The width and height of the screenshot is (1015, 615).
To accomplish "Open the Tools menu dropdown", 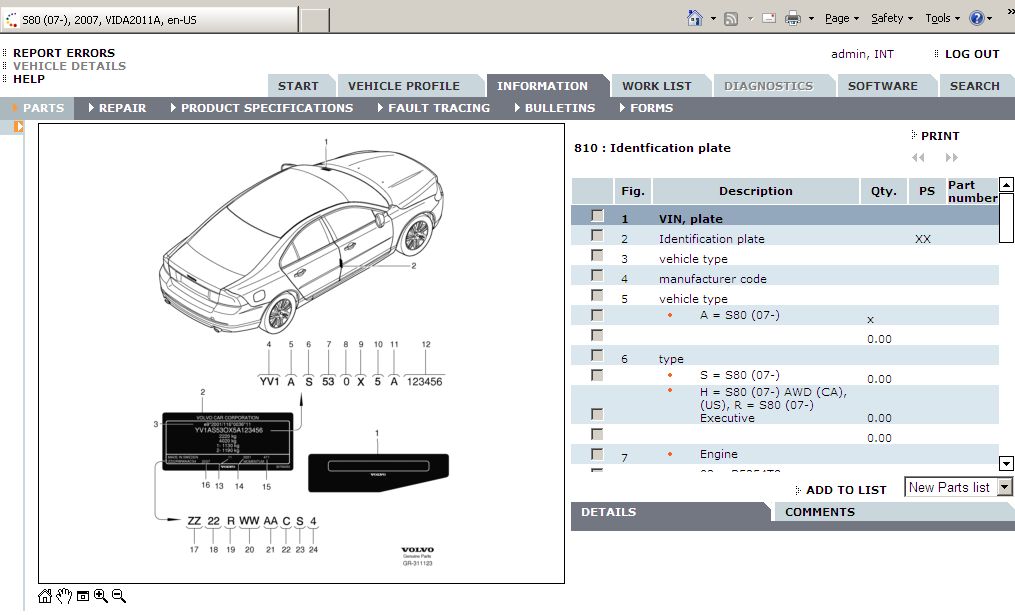I will tap(942, 18).
